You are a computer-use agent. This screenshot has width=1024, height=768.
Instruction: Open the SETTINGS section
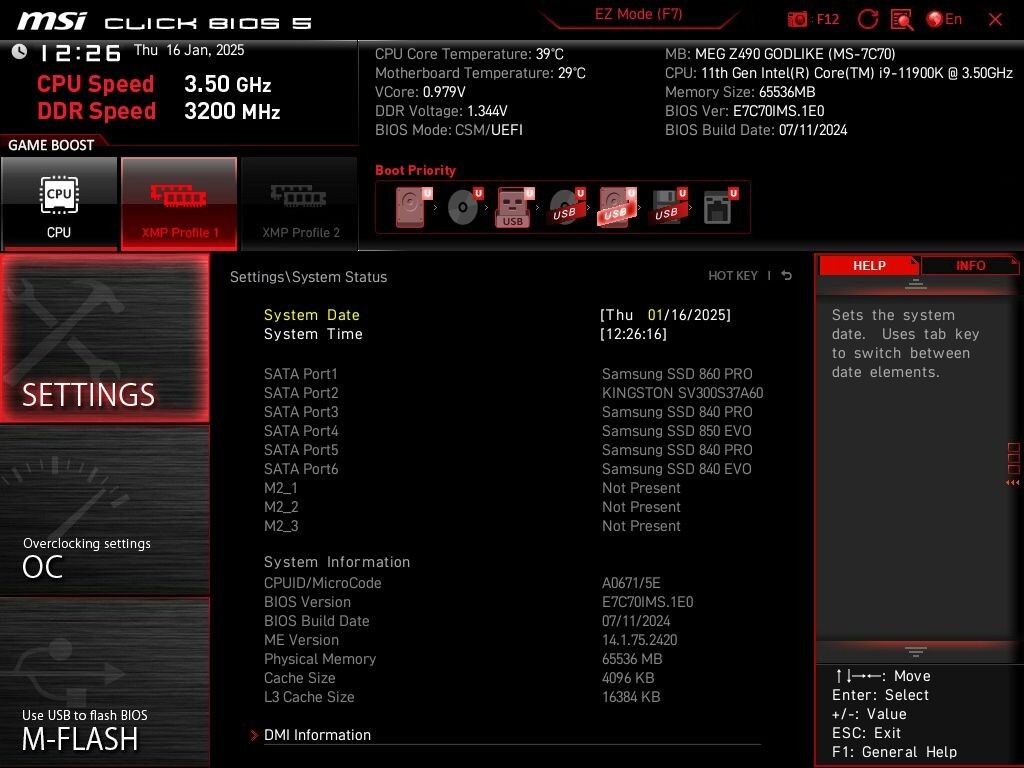pos(104,338)
